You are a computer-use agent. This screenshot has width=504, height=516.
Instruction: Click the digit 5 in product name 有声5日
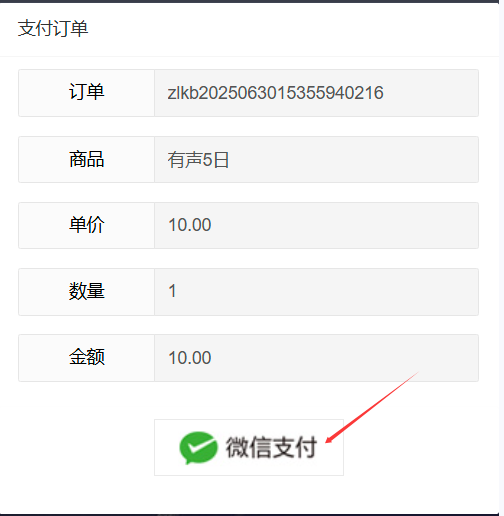coord(207,160)
